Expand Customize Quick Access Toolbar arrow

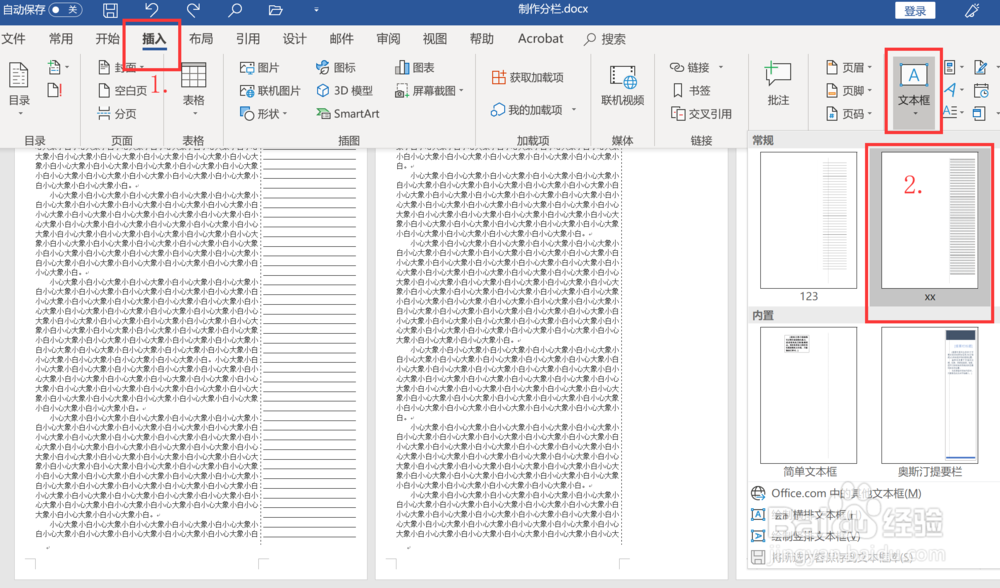[x=316, y=10]
